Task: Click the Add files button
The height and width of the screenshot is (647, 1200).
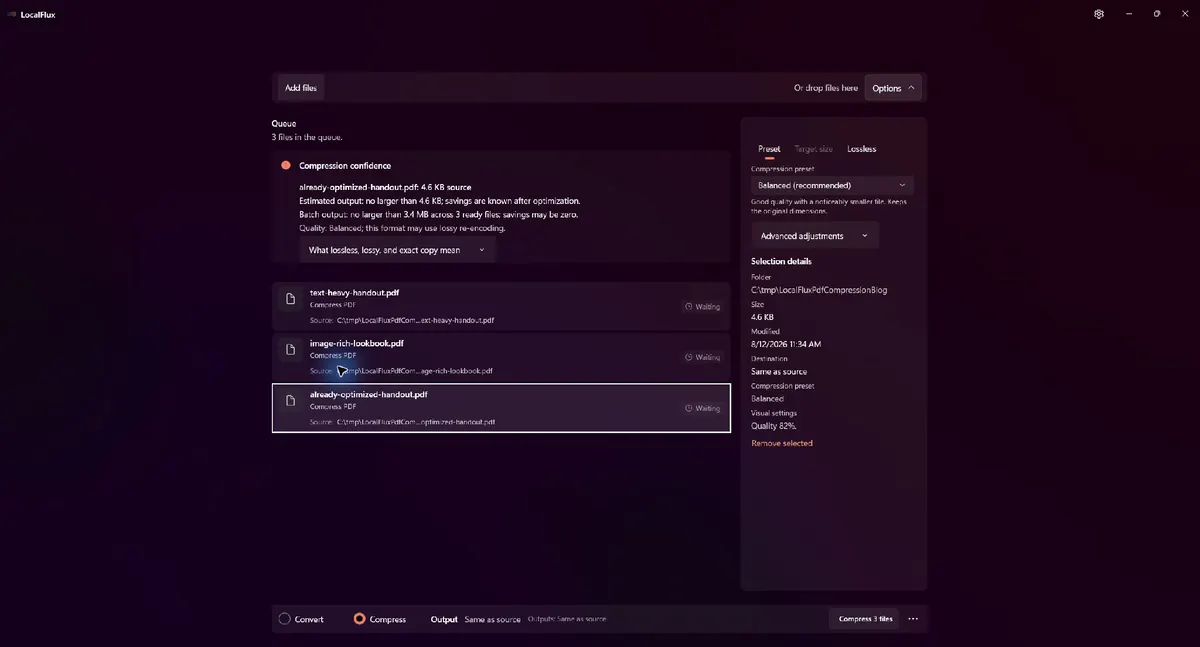Action: (301, 88)
